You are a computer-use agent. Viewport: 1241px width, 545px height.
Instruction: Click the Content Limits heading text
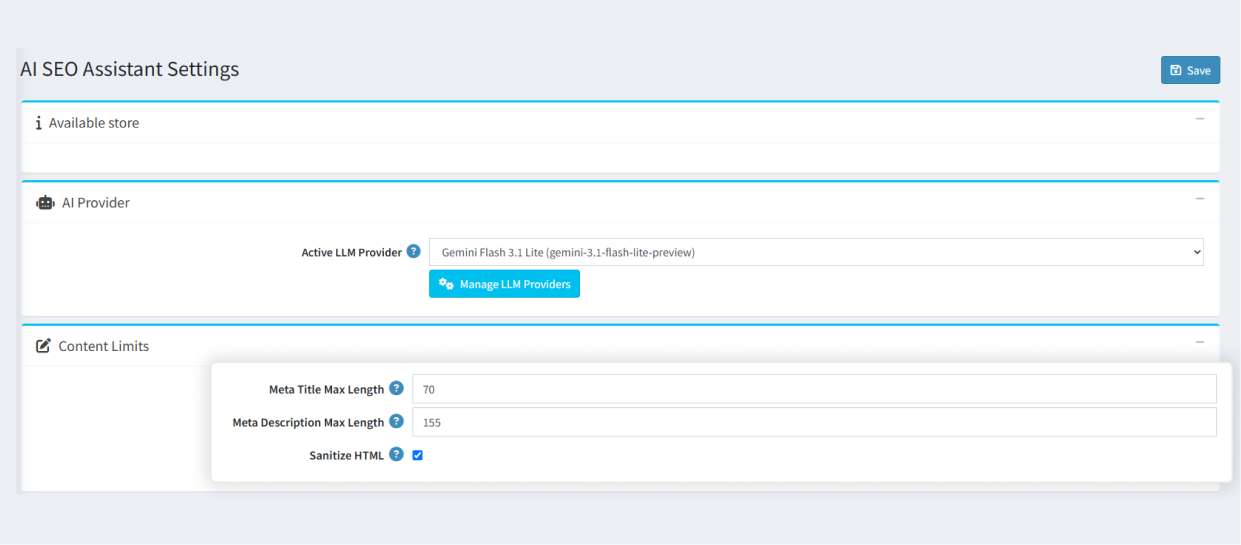[x=104, y=346]
